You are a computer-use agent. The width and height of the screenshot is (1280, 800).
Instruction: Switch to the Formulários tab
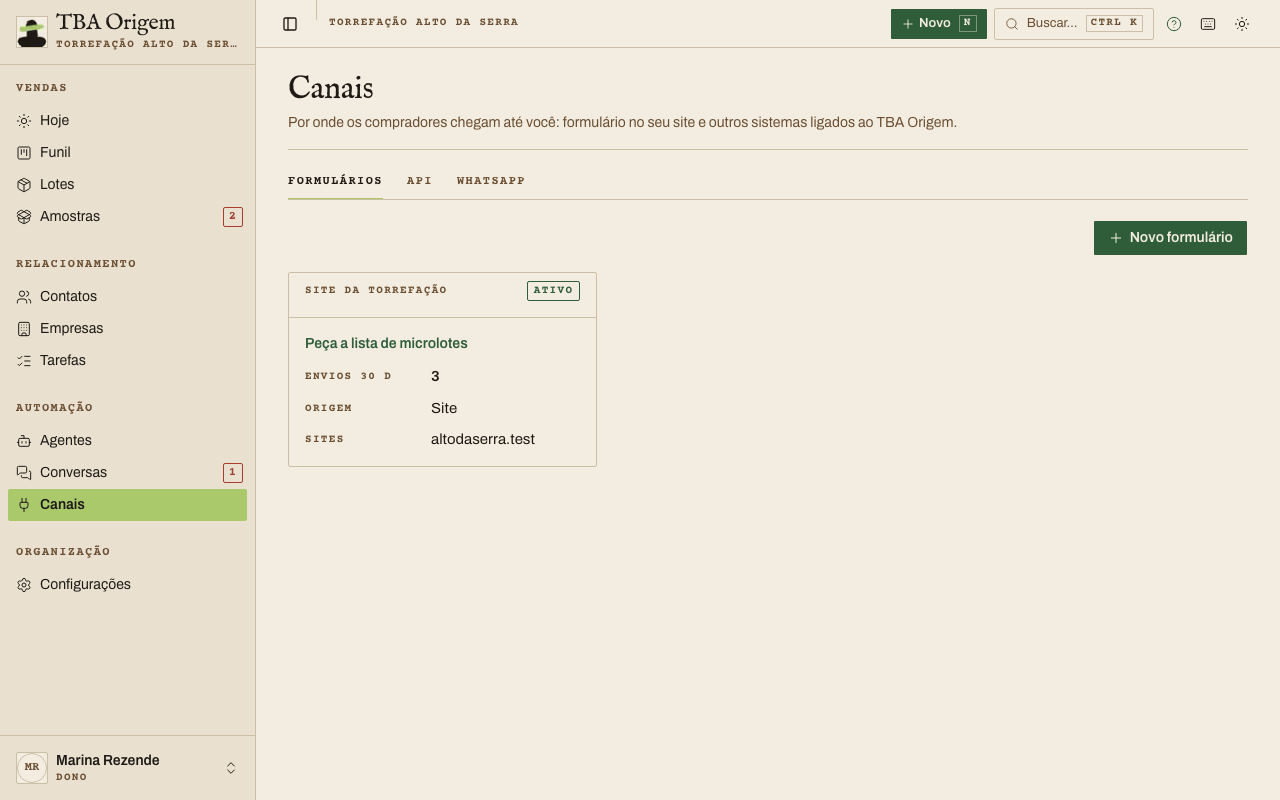click(335, 181)
